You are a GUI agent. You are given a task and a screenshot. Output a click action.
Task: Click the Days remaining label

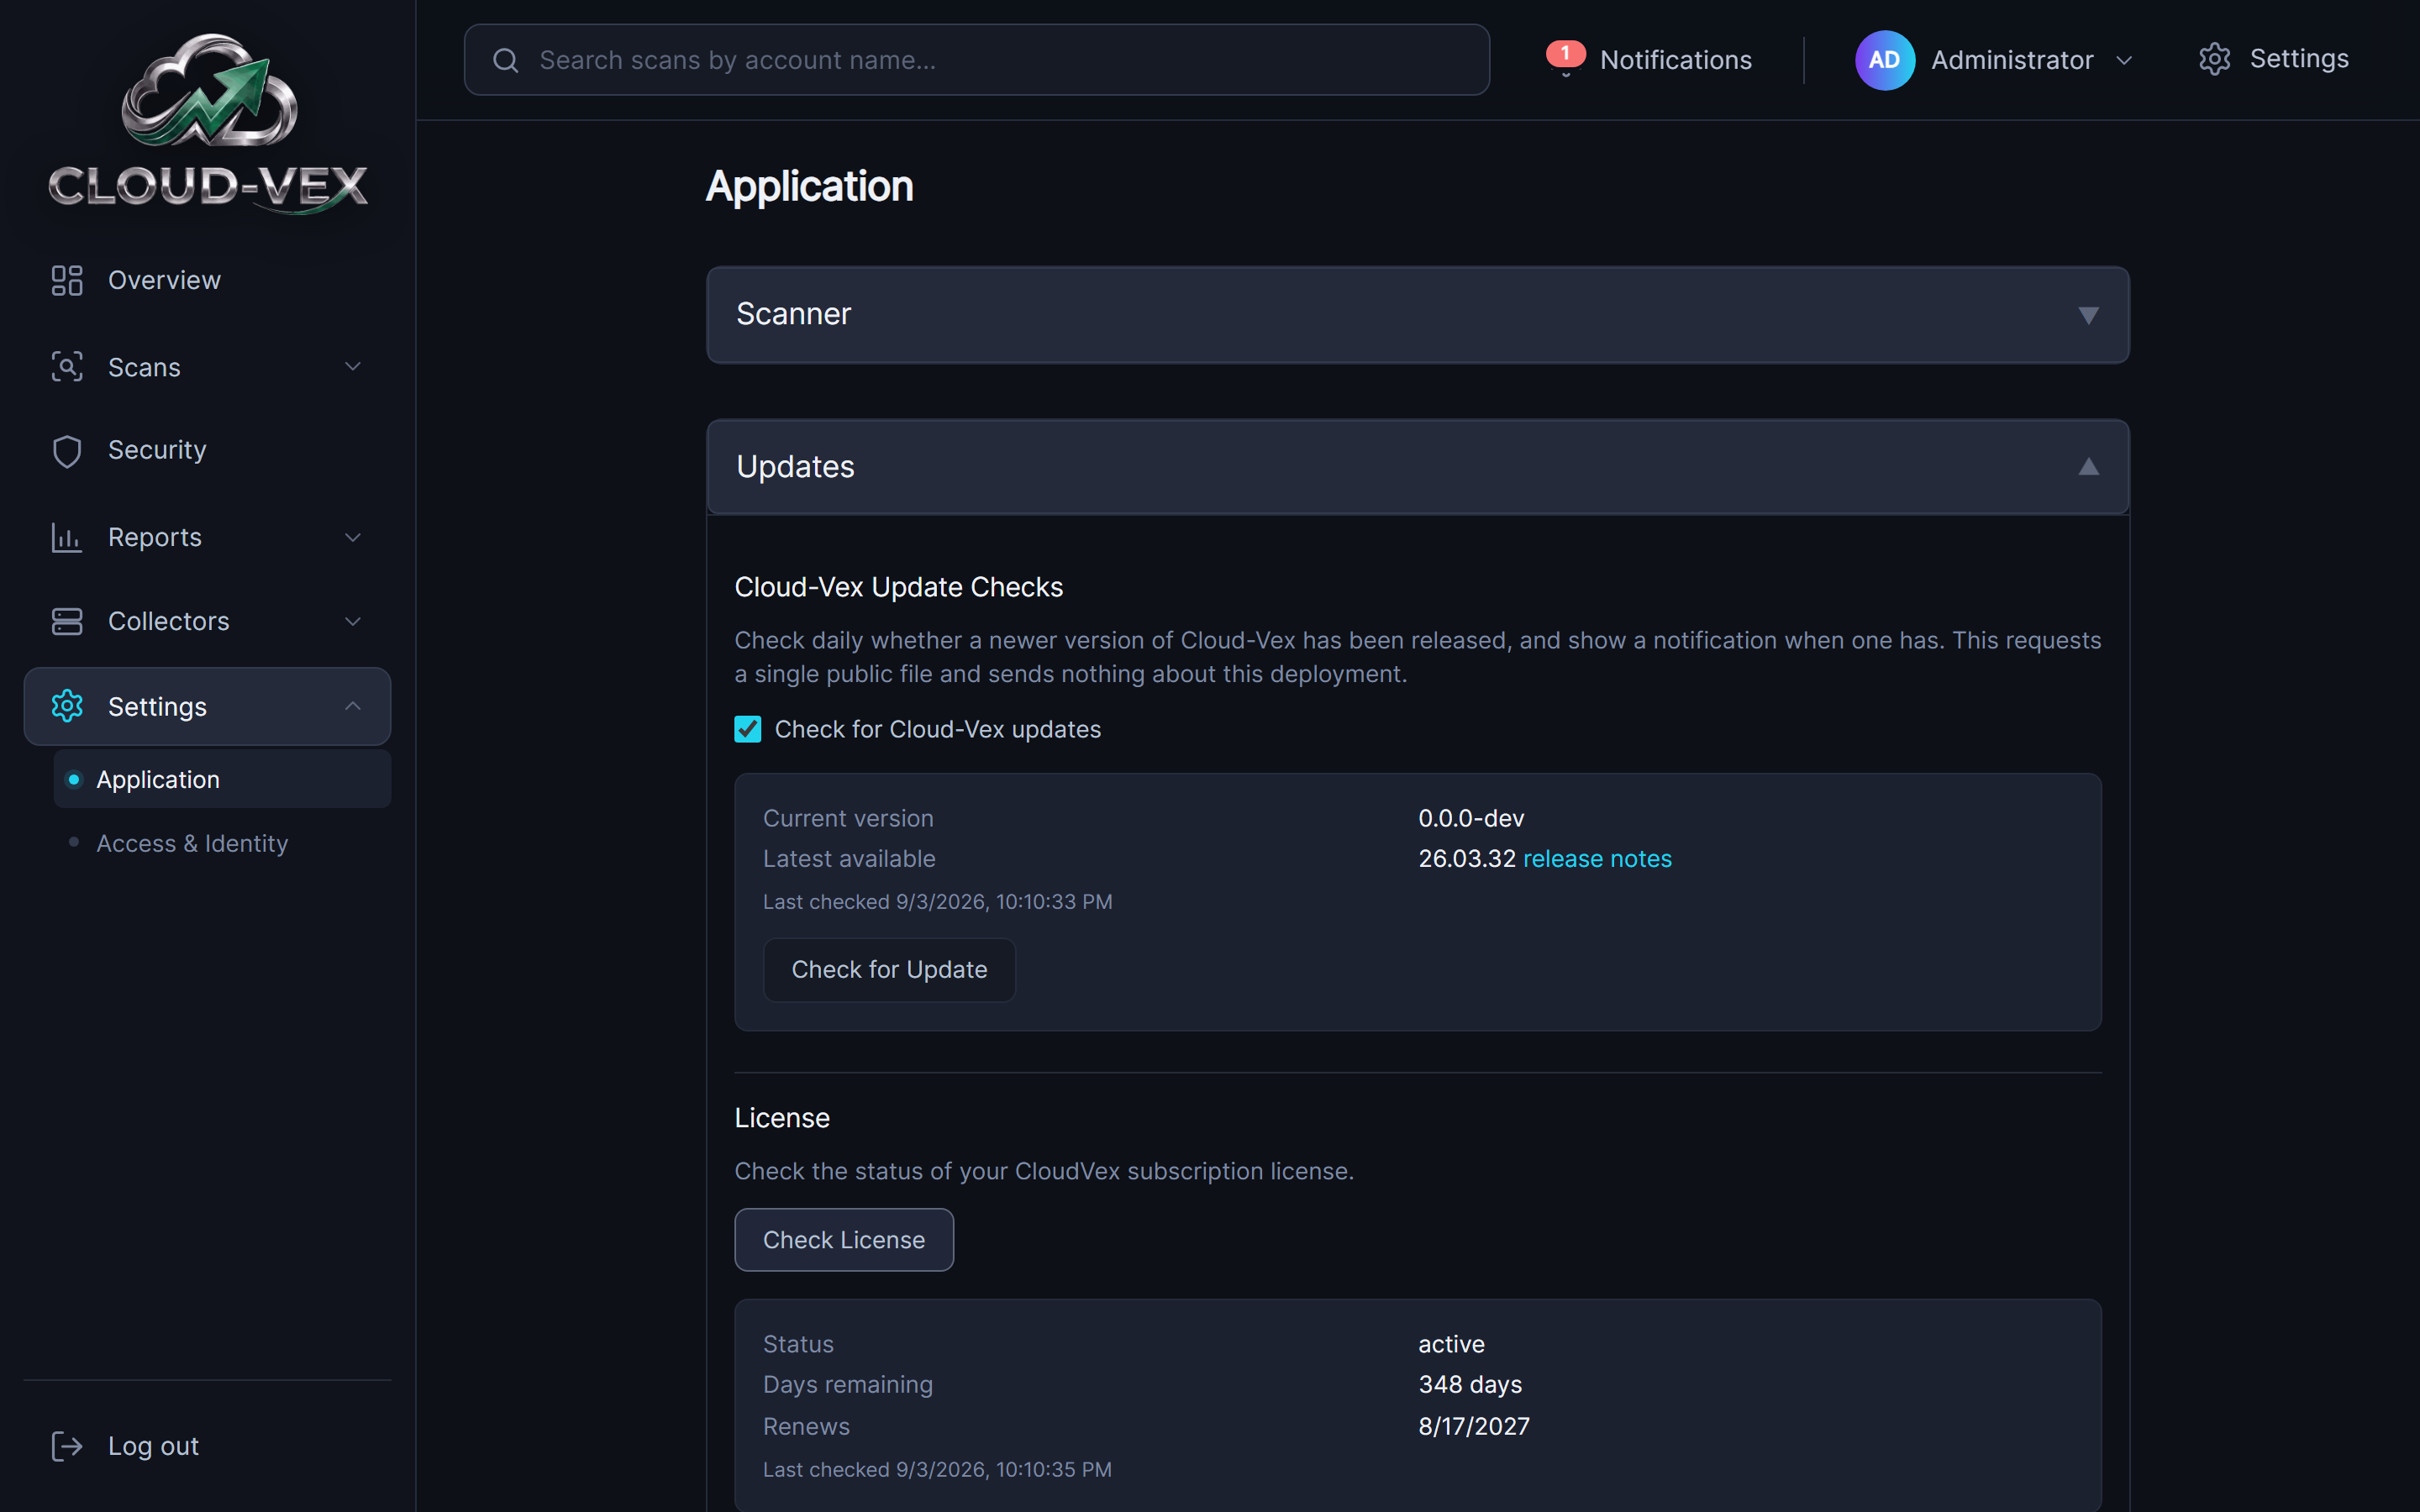(x=848, y=1384)
